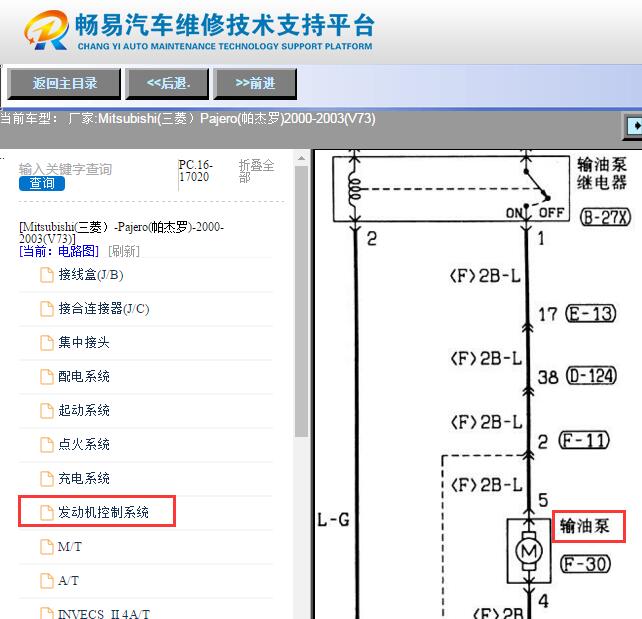The image size is (642, 619).
Task: Click document icon beside 发动机控制系统
Action: [x=47, y=513]
